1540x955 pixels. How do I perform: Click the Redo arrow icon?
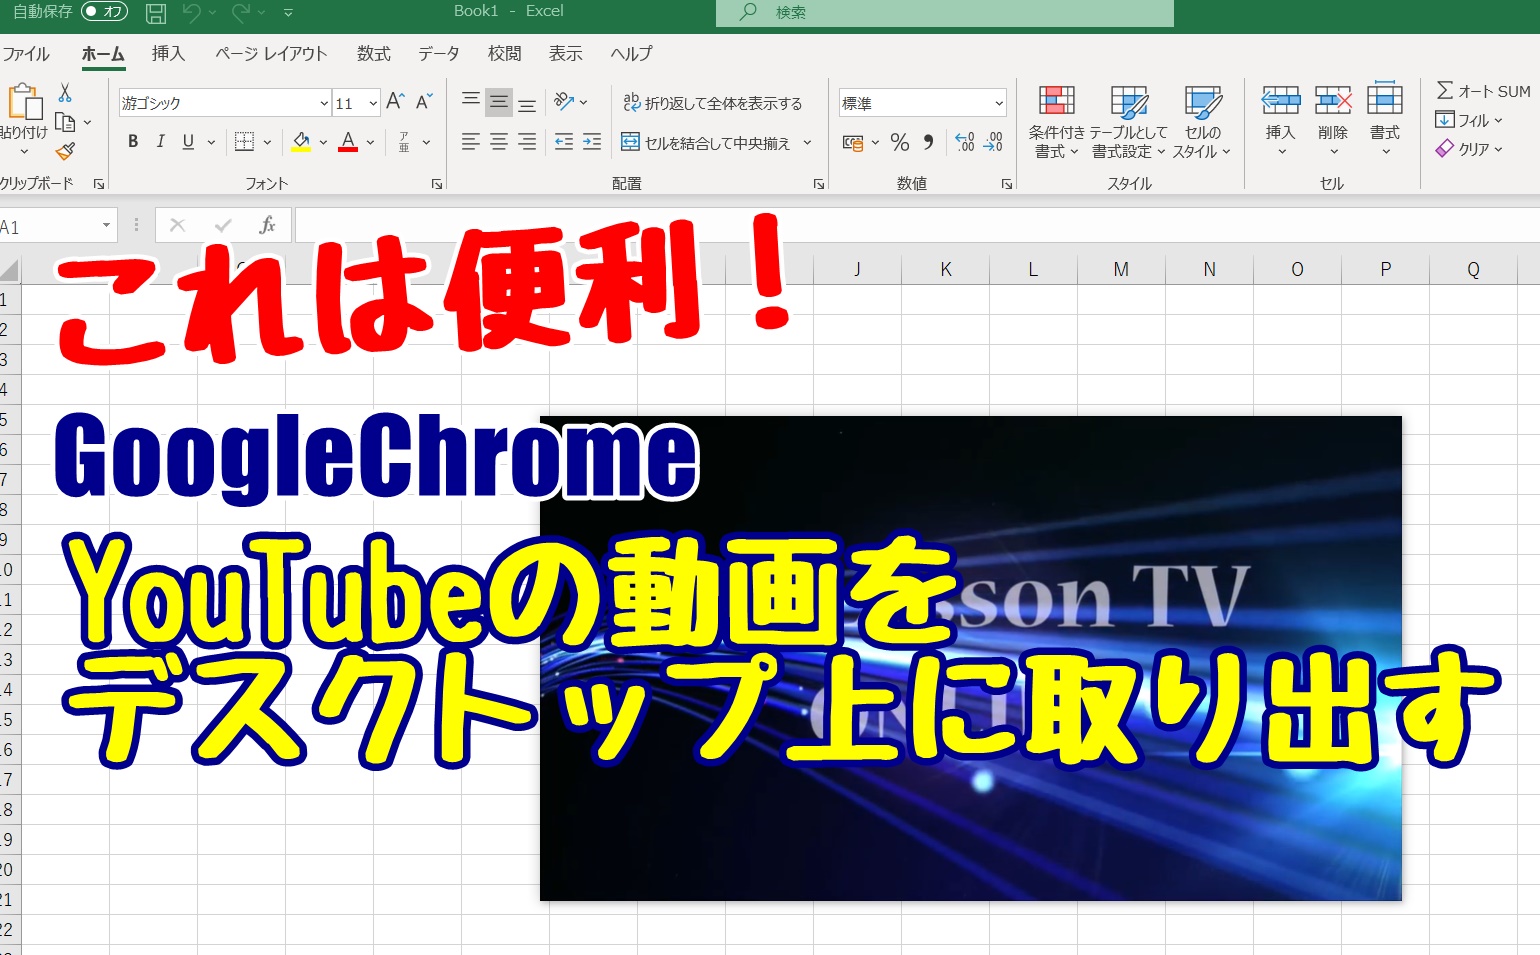click(x=241, y=12)
